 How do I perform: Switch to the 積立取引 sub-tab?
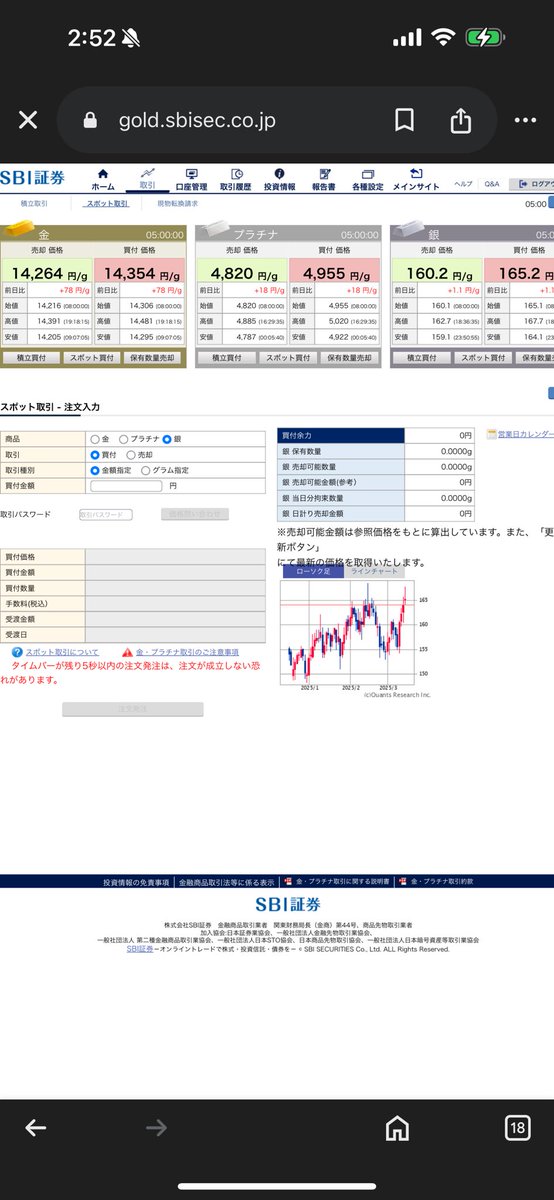click(33, 203)
